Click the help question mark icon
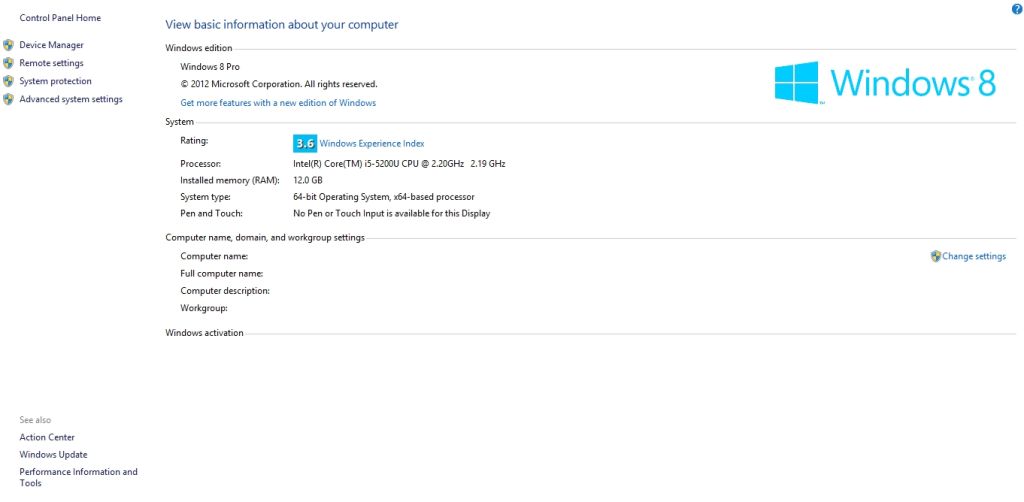 pos(1016,8)
